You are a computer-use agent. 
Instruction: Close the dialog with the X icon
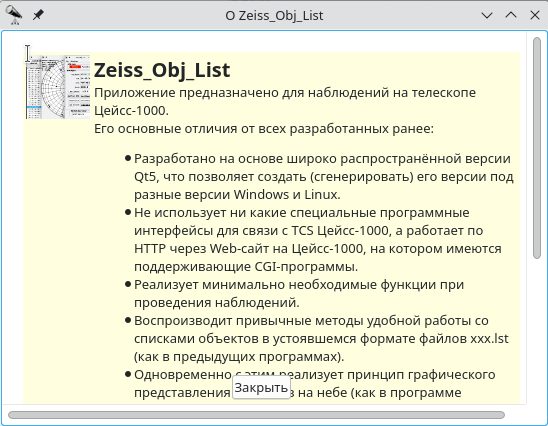point(535,15)
